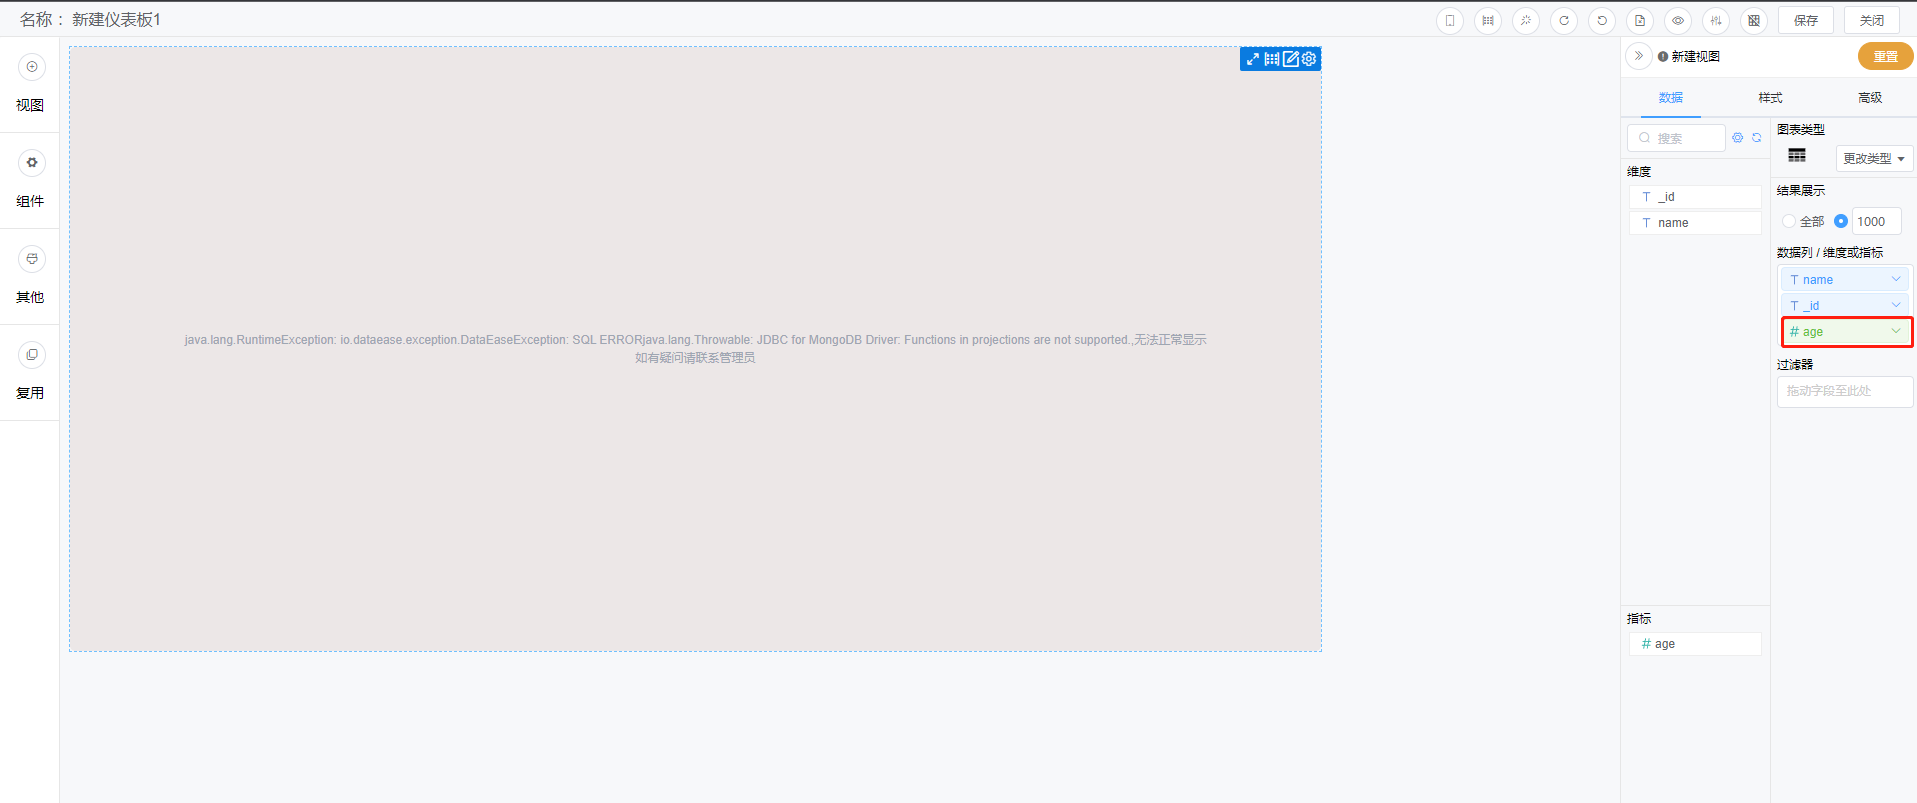Click the 1000 result count field

tap(1876, 222)
